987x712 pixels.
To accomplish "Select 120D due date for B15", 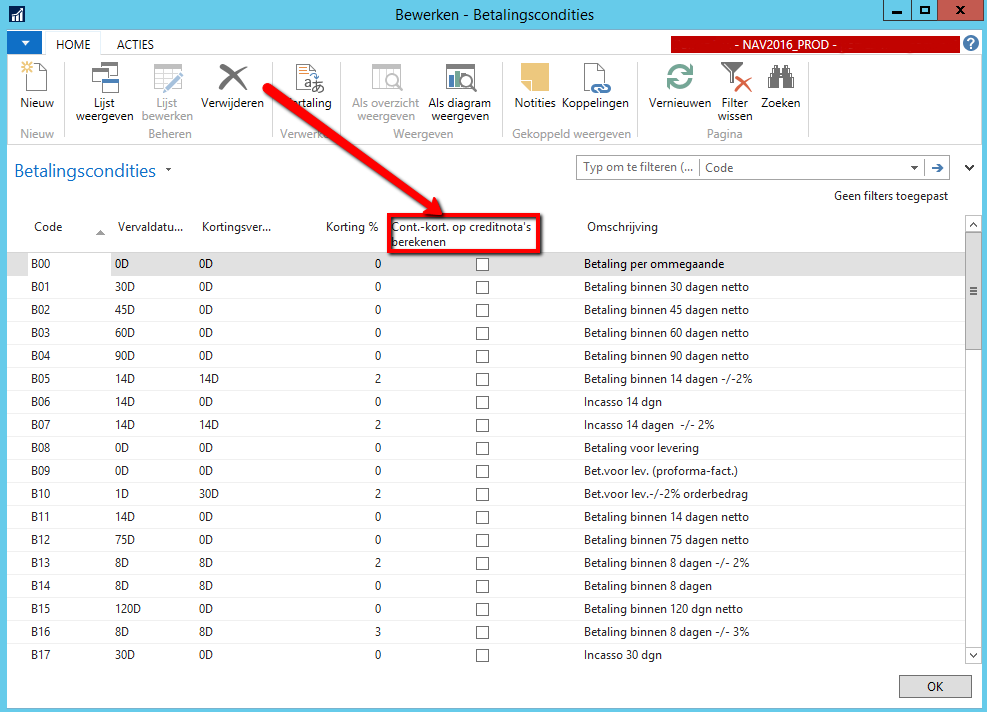I will (x=128, y=609).
